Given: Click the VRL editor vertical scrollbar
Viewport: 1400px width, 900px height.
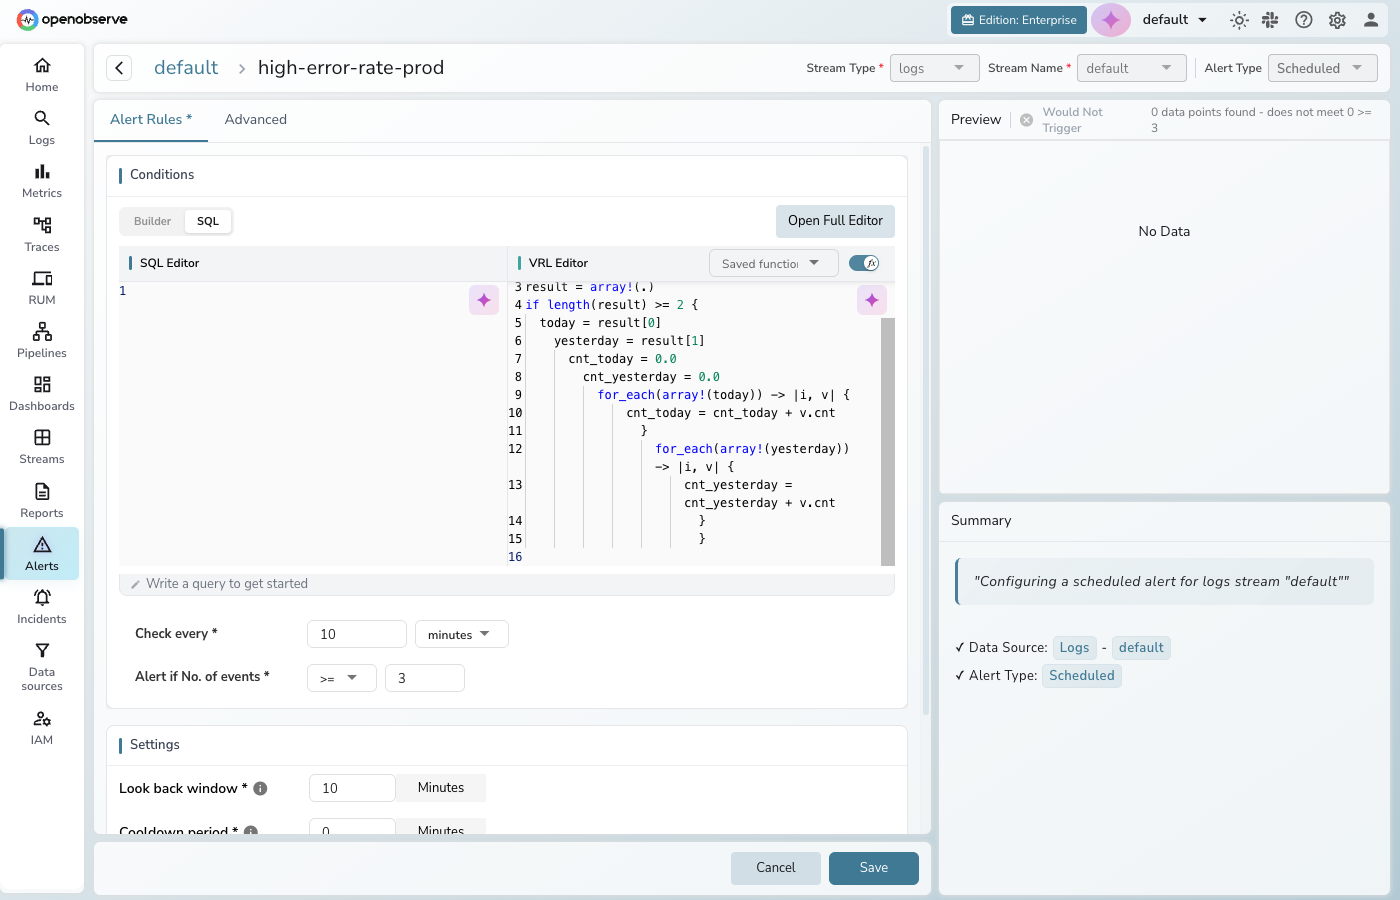Looking at the screenshot, I should (888, 440).
